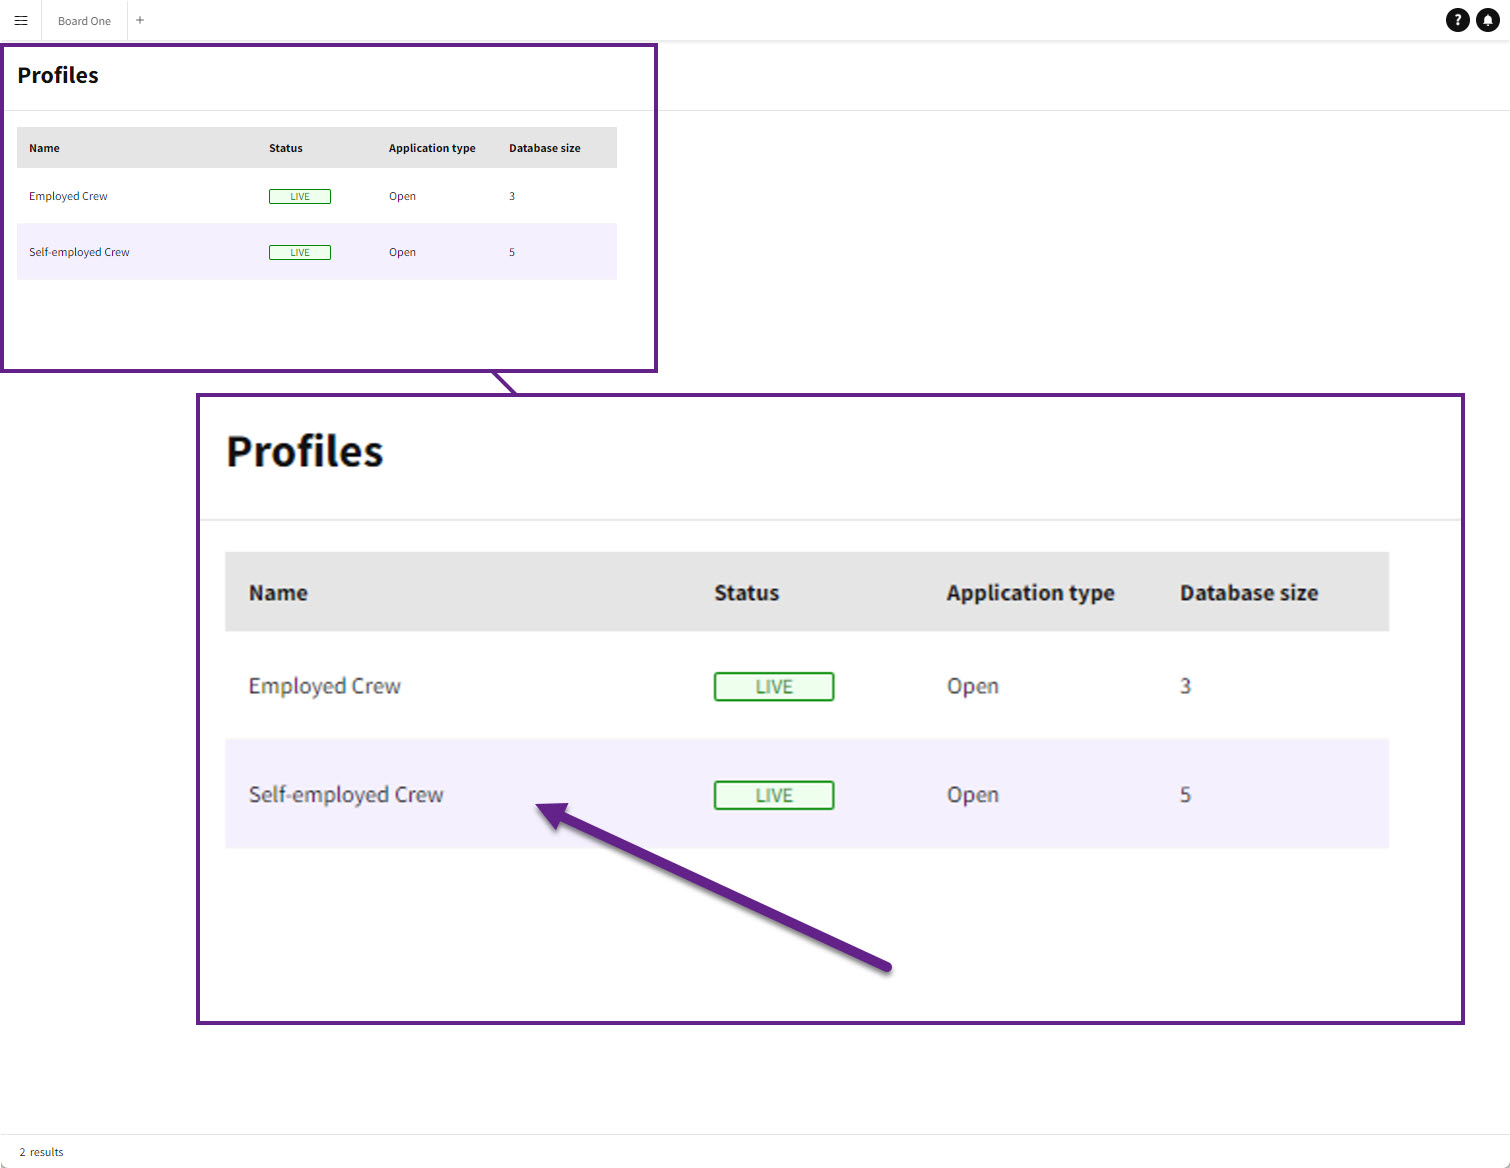Sort by Name header in small Profiles table
This screenshot has width=1510, height=1168.
pos(44,148)
